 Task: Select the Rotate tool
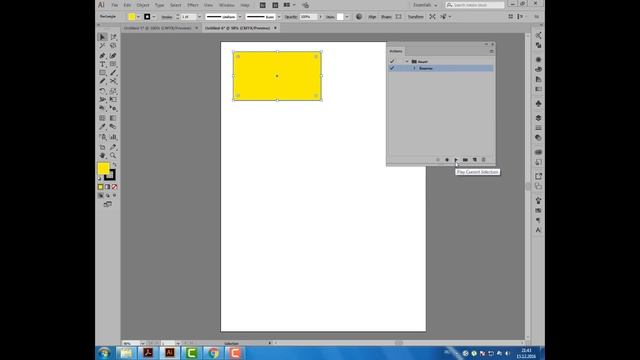[102, 91]
